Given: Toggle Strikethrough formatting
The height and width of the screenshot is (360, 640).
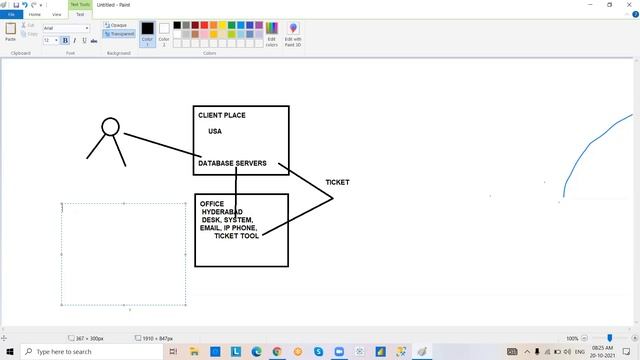Looking at the screenshot, I should point(94,40).
